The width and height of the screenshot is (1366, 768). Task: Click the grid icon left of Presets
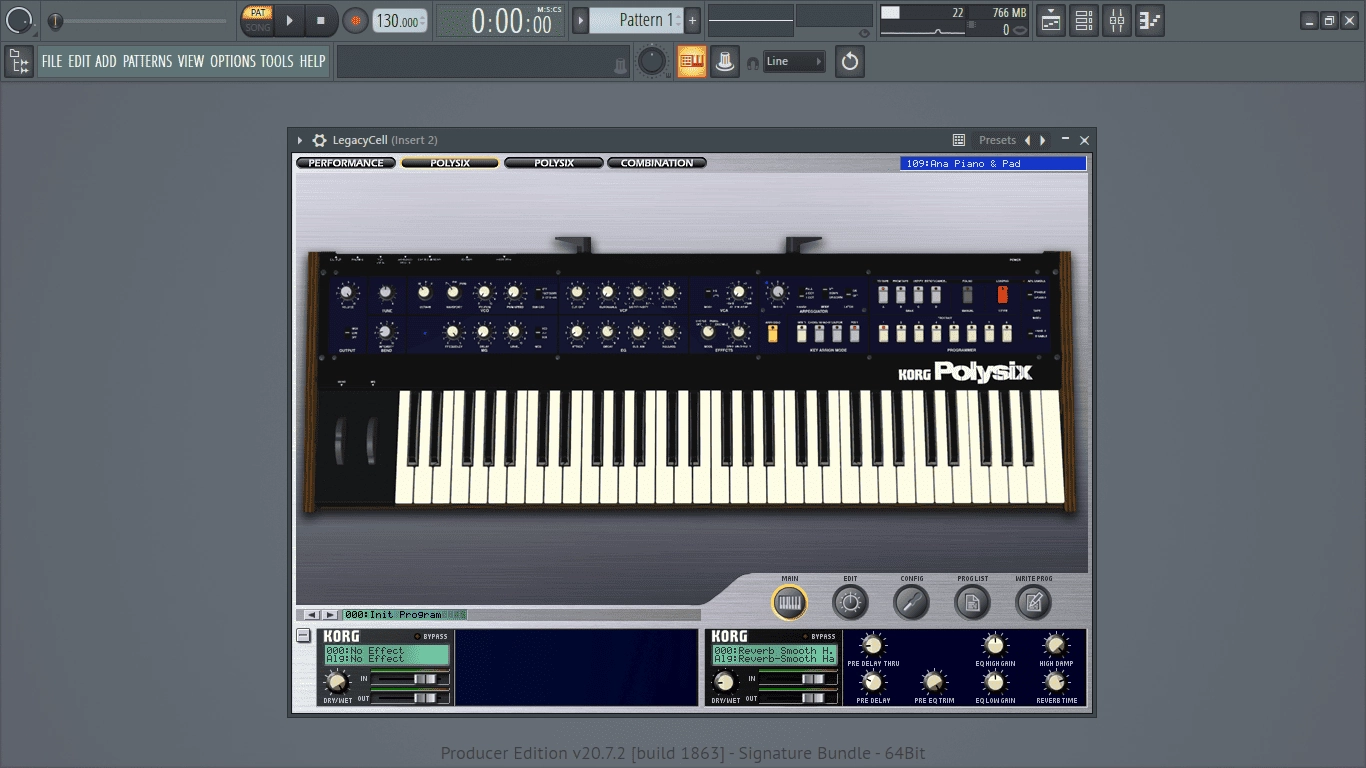pyautogui.click(x=959, y=140)
